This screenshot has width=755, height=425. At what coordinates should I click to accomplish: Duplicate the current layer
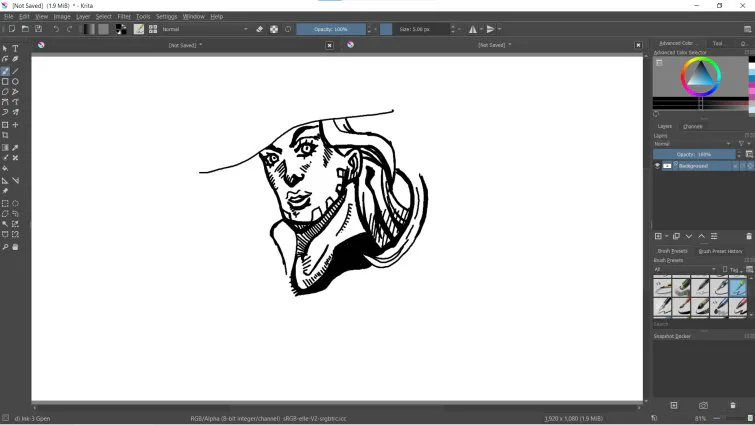(677, 236)
